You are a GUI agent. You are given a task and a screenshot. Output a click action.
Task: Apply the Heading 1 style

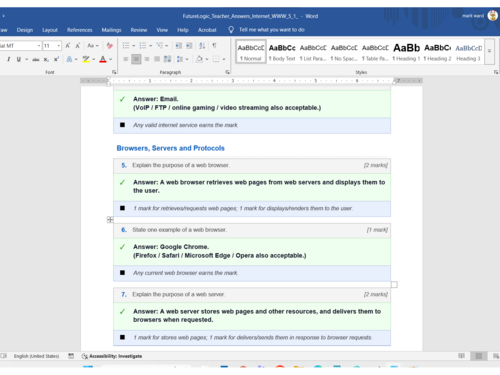coord(406,52)
